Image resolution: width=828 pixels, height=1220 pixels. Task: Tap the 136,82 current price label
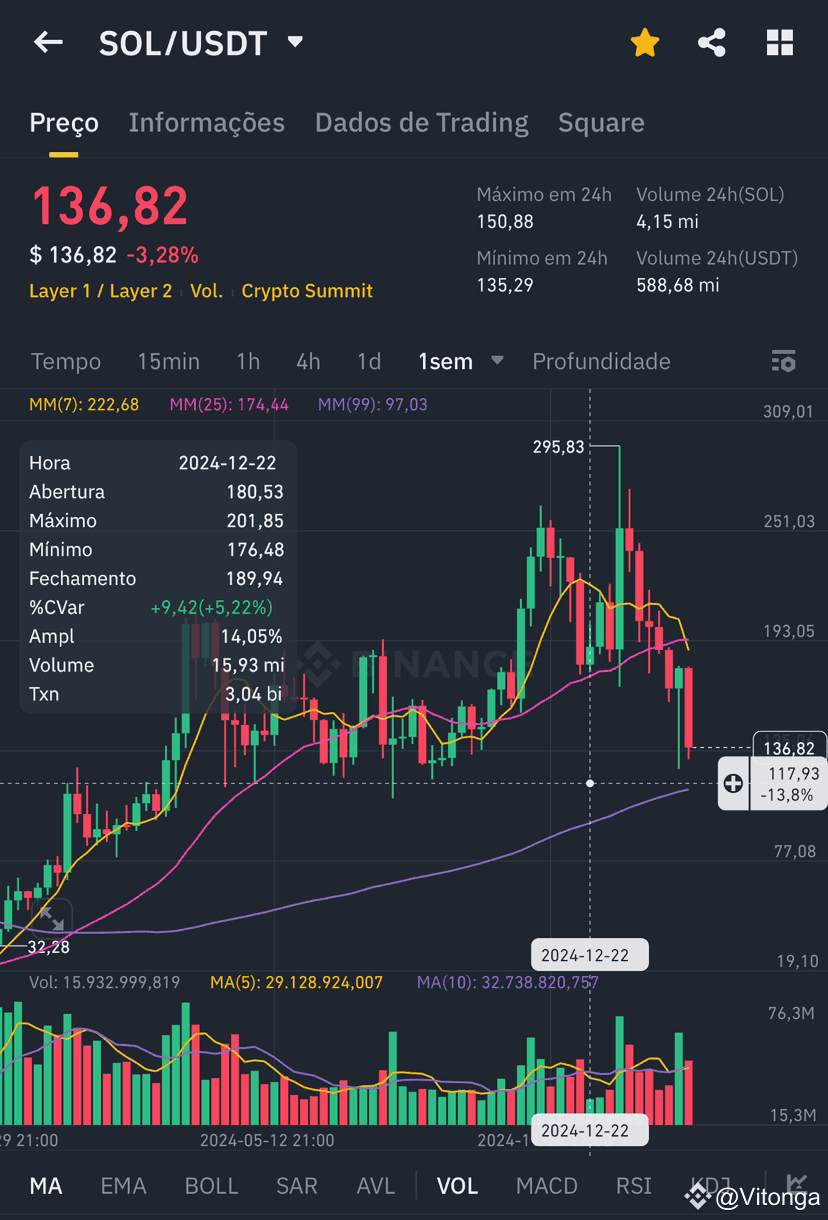[x=789, y=748]
